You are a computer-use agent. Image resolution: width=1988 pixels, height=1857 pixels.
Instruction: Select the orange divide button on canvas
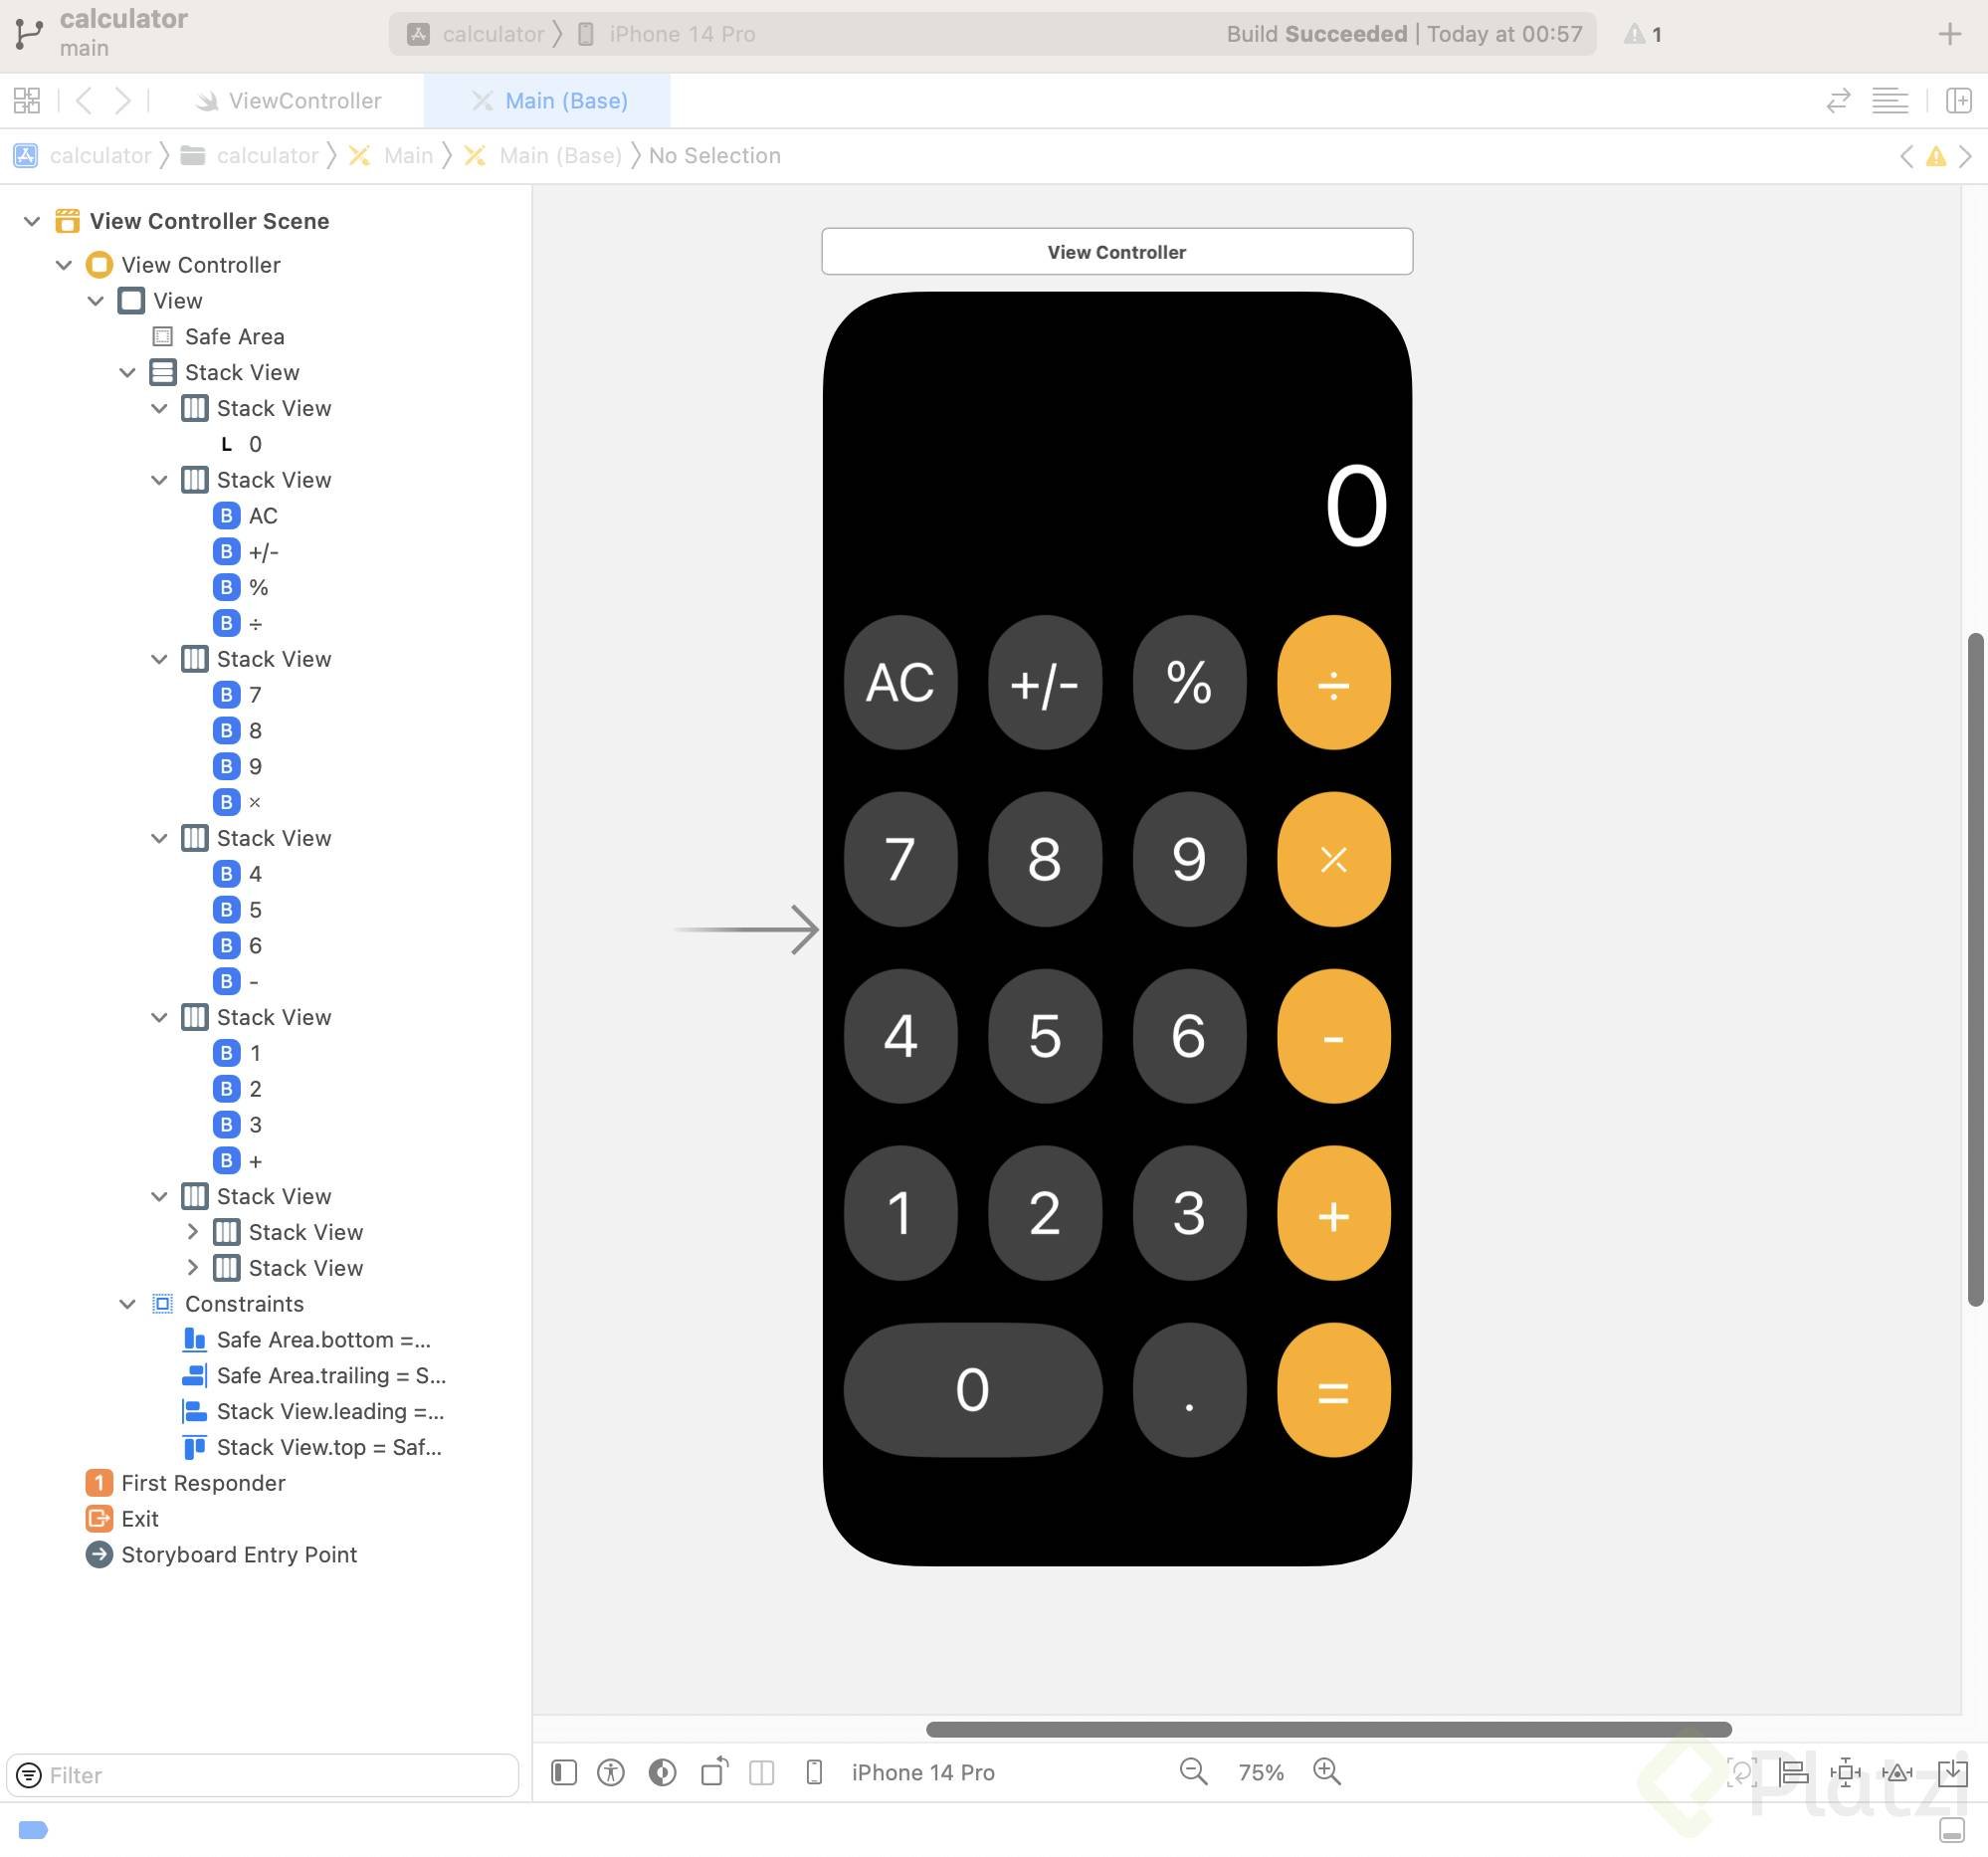click(1333, 682)
